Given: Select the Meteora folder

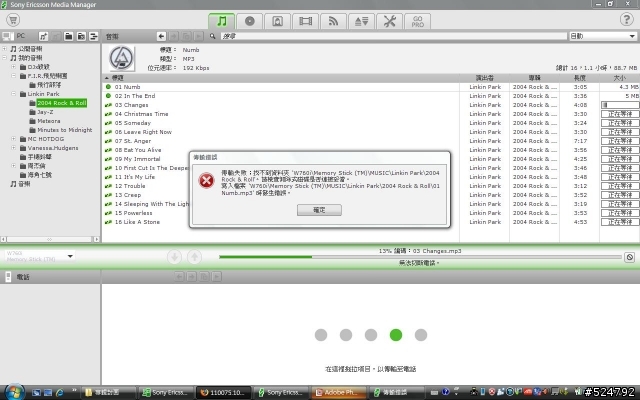Looking at the screenshot, I should coord(49,121).
